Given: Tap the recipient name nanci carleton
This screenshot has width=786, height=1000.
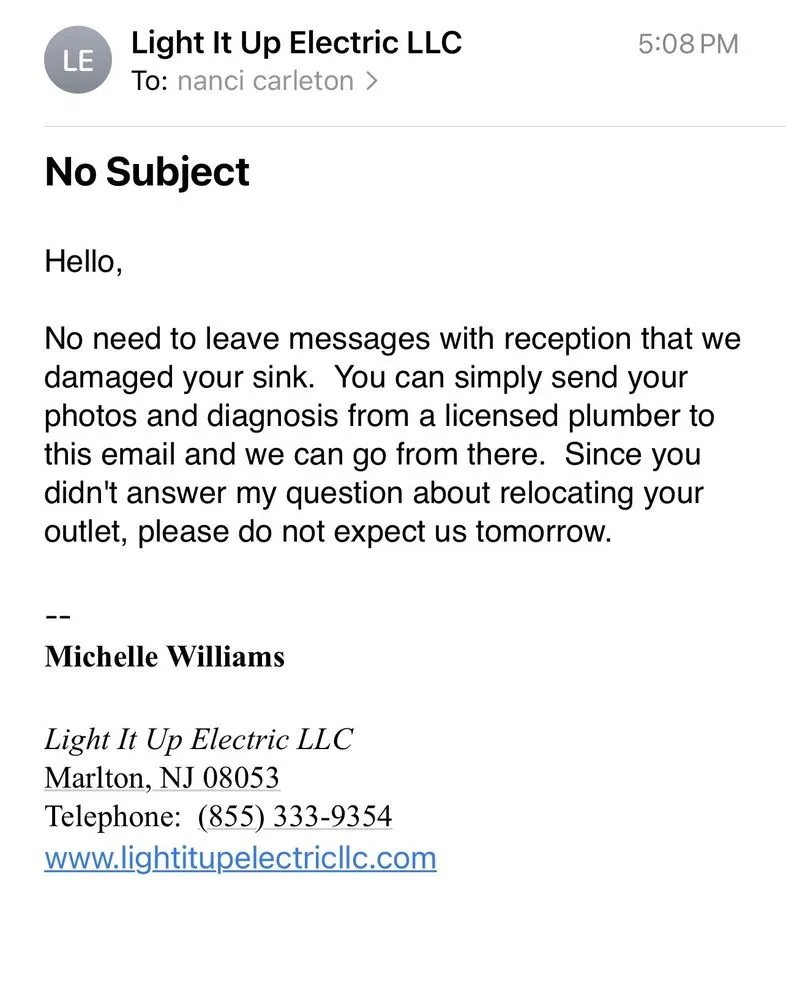Looking at the screenshot, I should (x=265, y=81).
